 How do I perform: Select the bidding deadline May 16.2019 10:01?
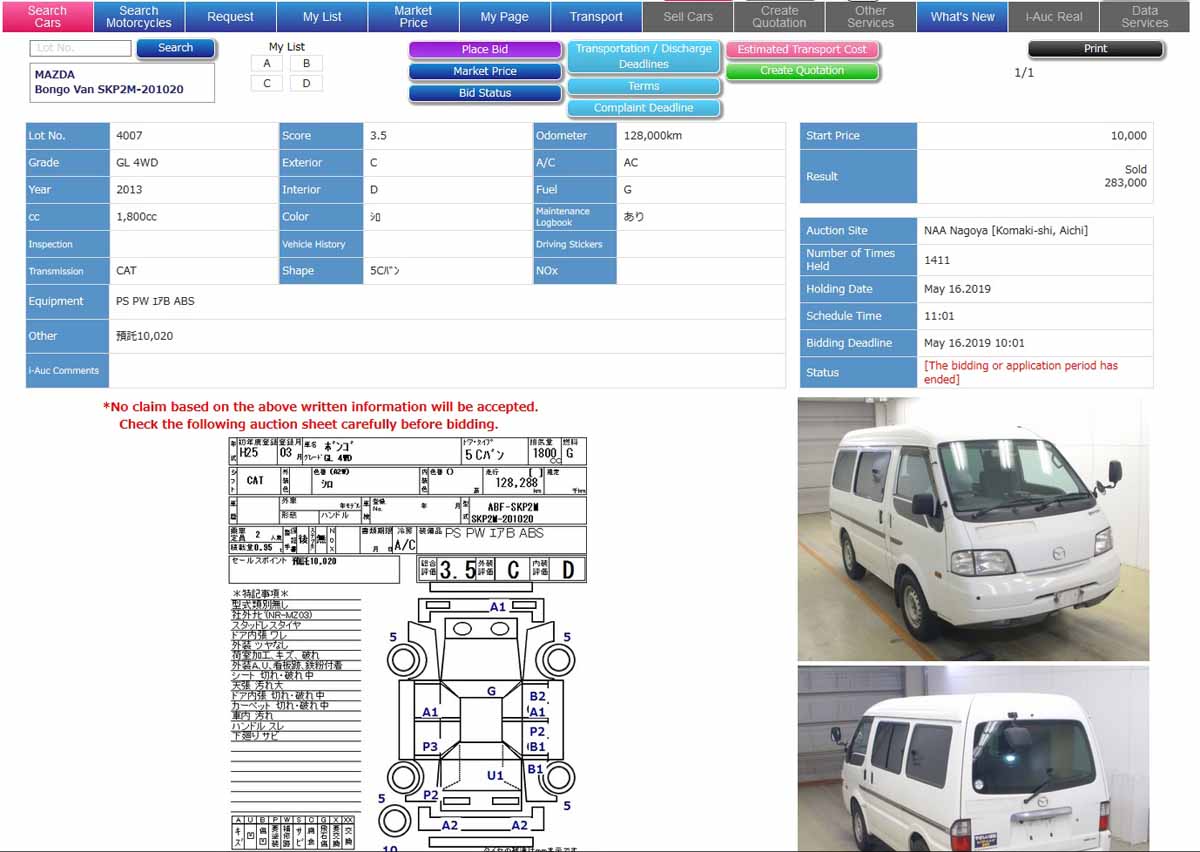974,343
